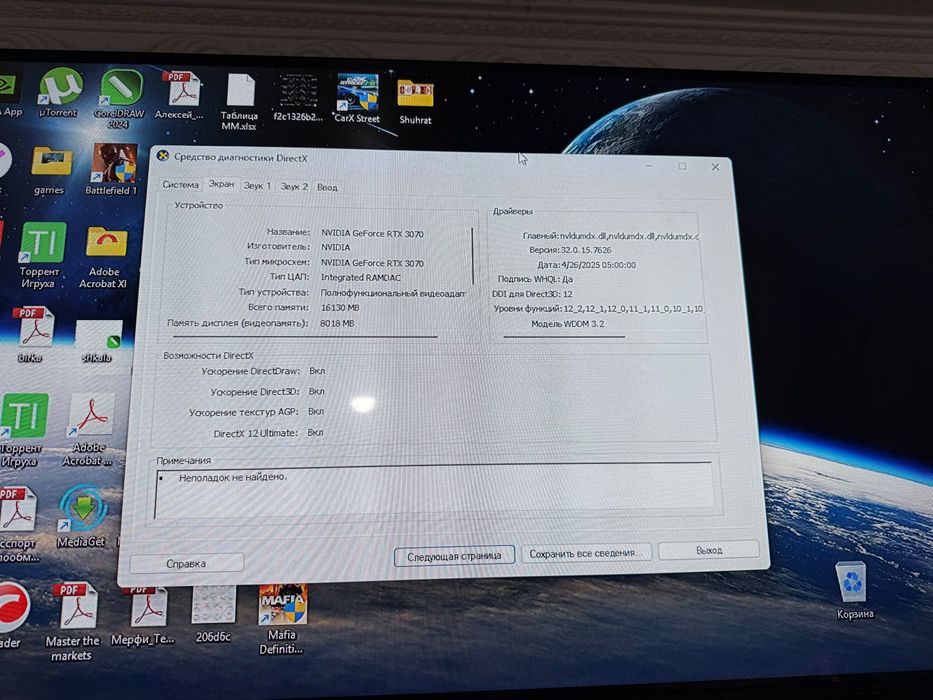The image size is (933, 700).
Task: Click Сохранить все сведения button
Action: [x=586, y=553]
